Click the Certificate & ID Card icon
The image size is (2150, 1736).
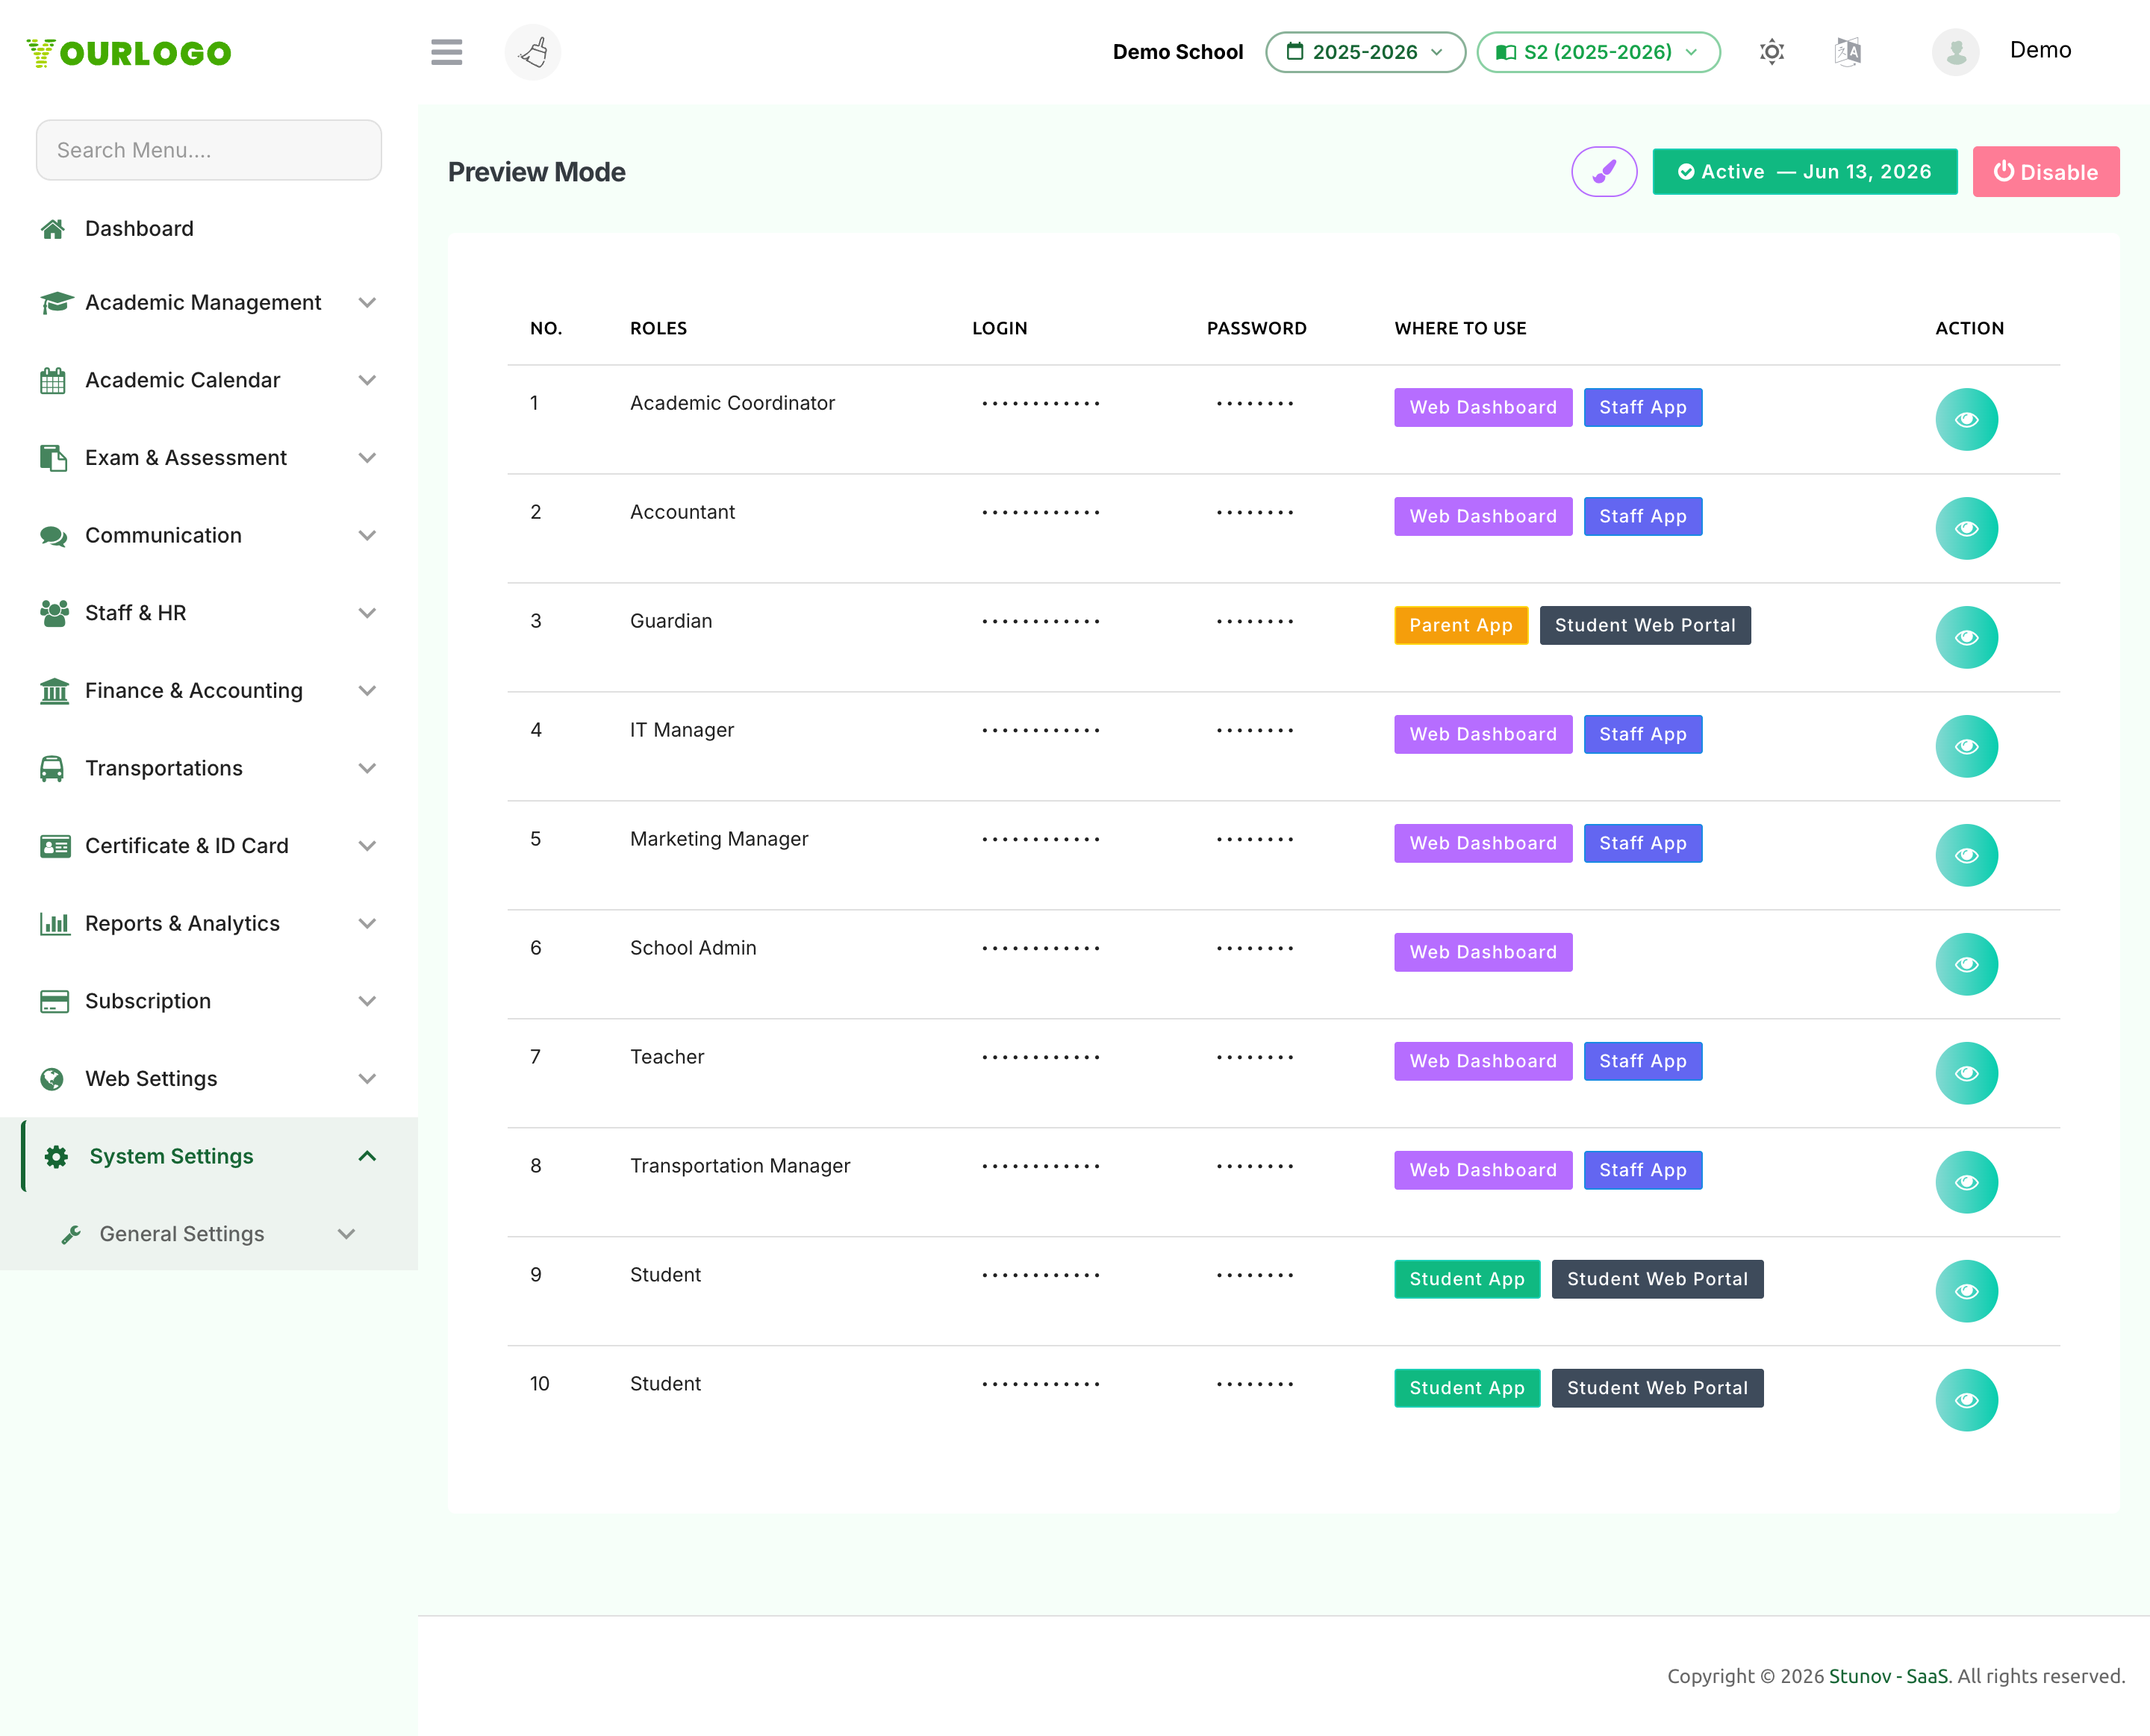pyautogui.click(x=55, y=846)
